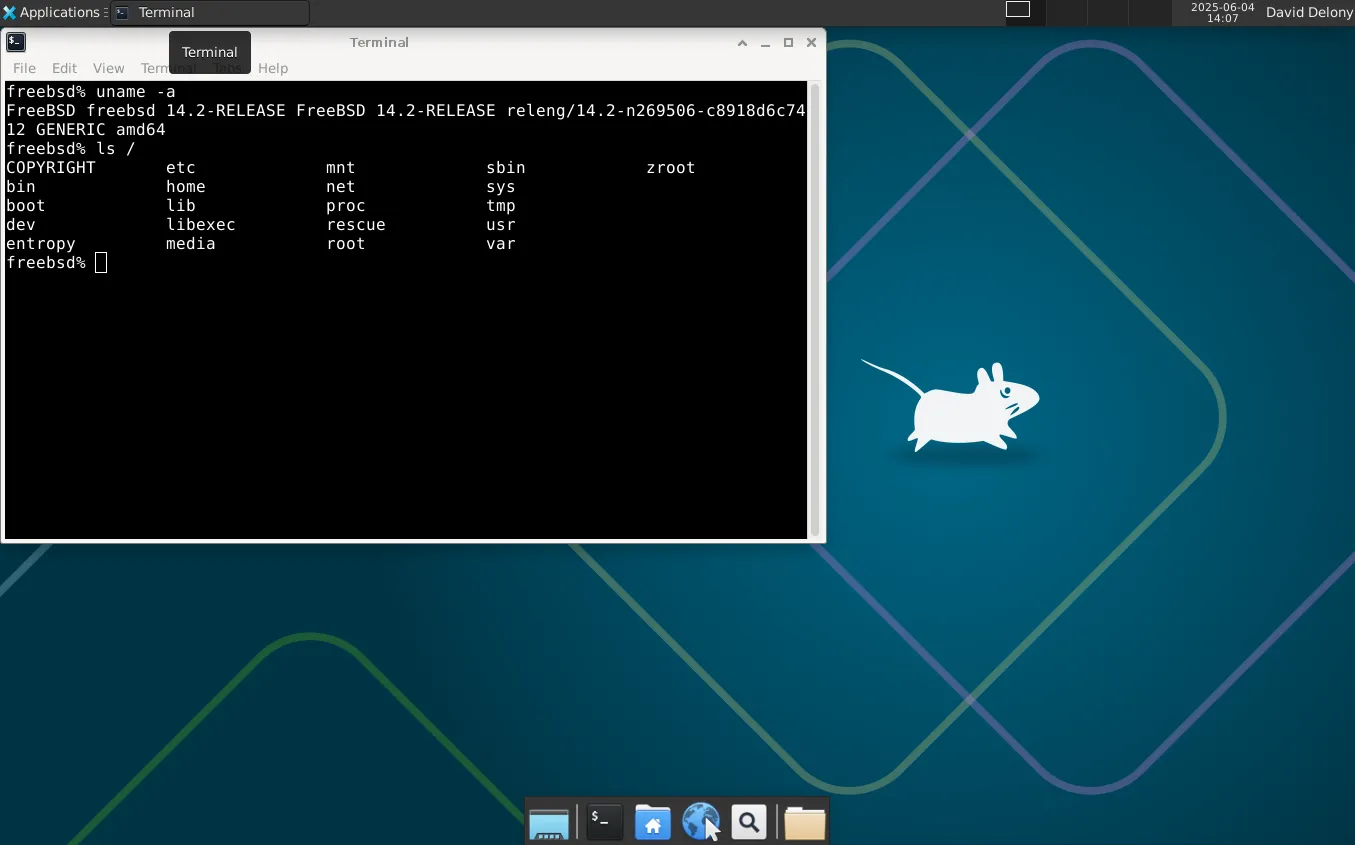Open the Tabs menu of the terminal
1355x845 pixels.
[228, 68]
